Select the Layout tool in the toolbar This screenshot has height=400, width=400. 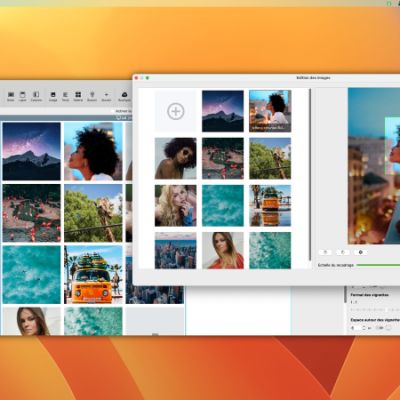pyautogui.click(x=22, y=96)
